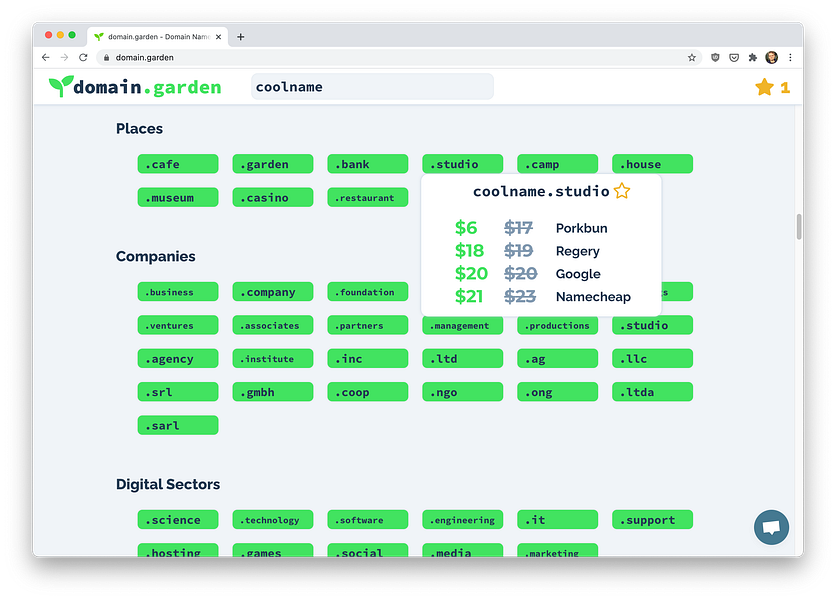Select the .productions extension
The image size is (836, 600).
click(558, 326)
